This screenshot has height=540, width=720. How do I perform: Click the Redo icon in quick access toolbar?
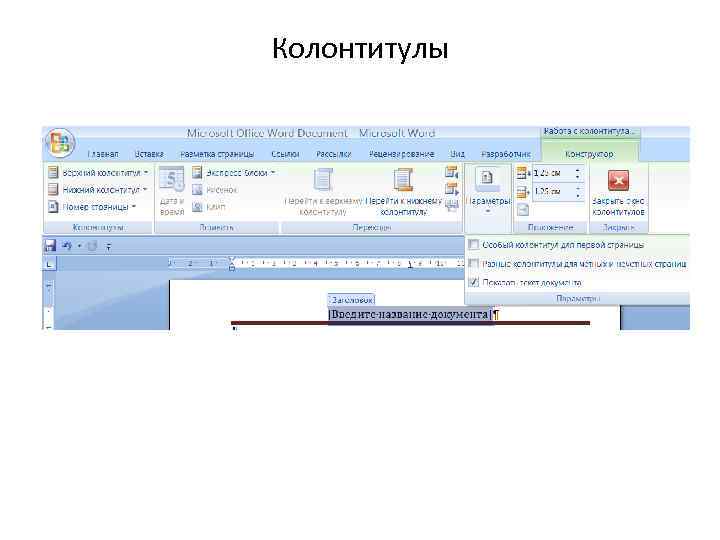92,246
